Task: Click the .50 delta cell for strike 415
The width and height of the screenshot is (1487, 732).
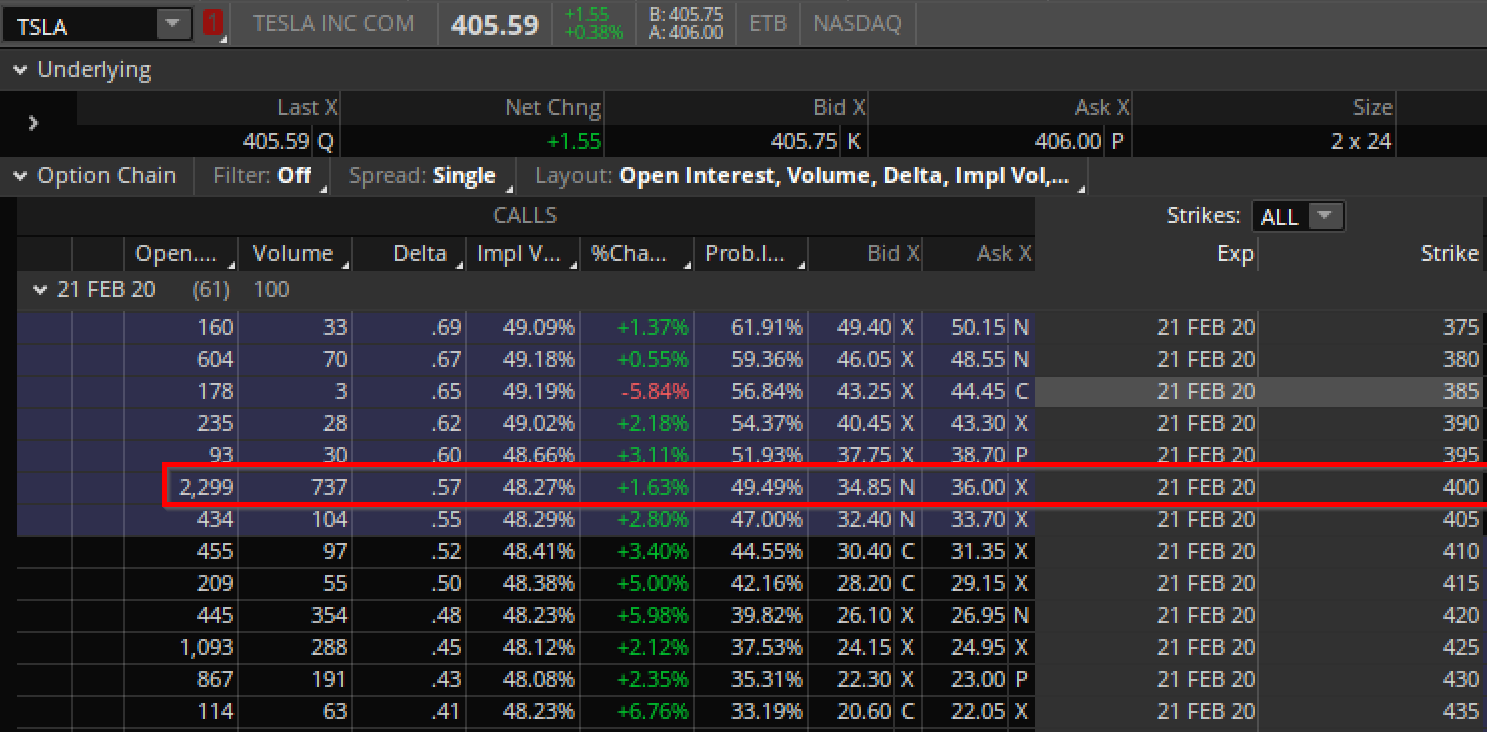Action: [409, 583]
